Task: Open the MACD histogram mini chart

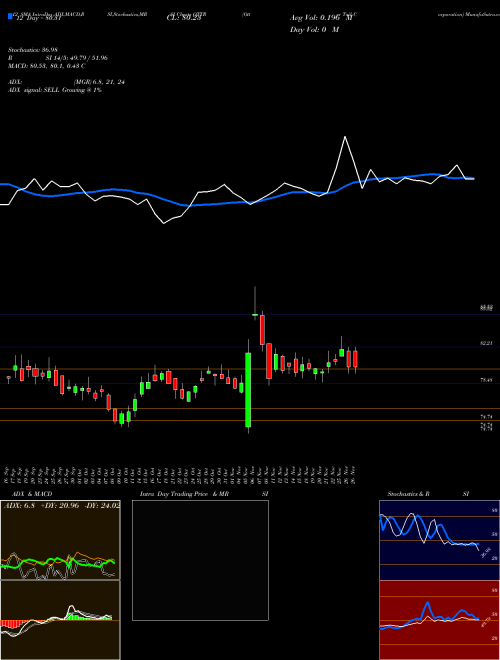Action: 60,620
